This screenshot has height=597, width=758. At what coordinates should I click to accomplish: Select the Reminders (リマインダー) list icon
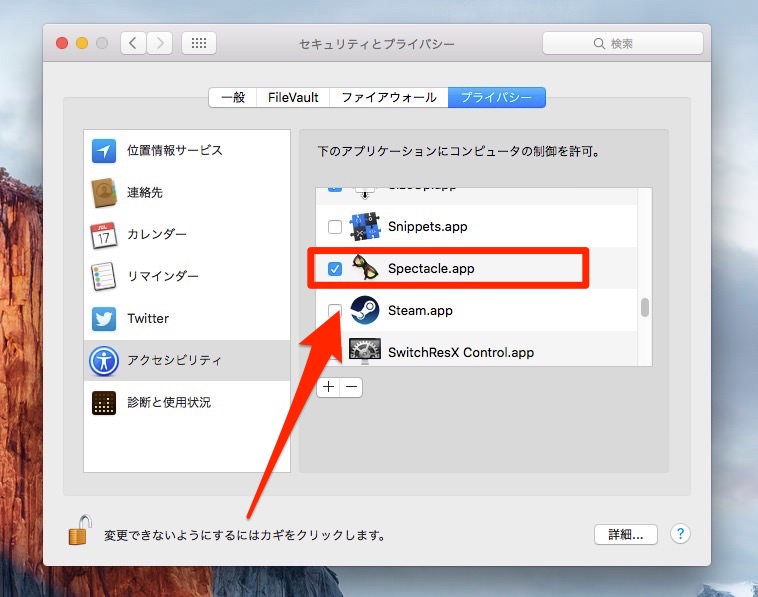click(103, 277)
